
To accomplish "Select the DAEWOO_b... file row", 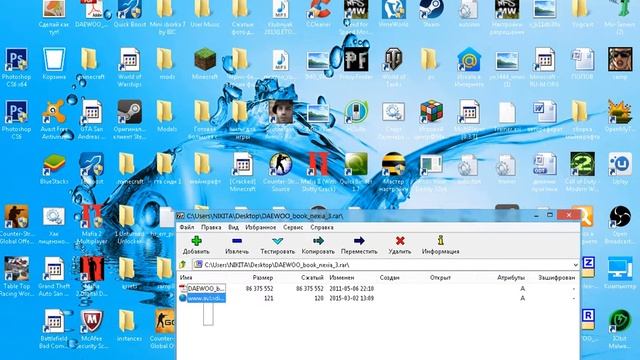I will click(x=378, y=288).
